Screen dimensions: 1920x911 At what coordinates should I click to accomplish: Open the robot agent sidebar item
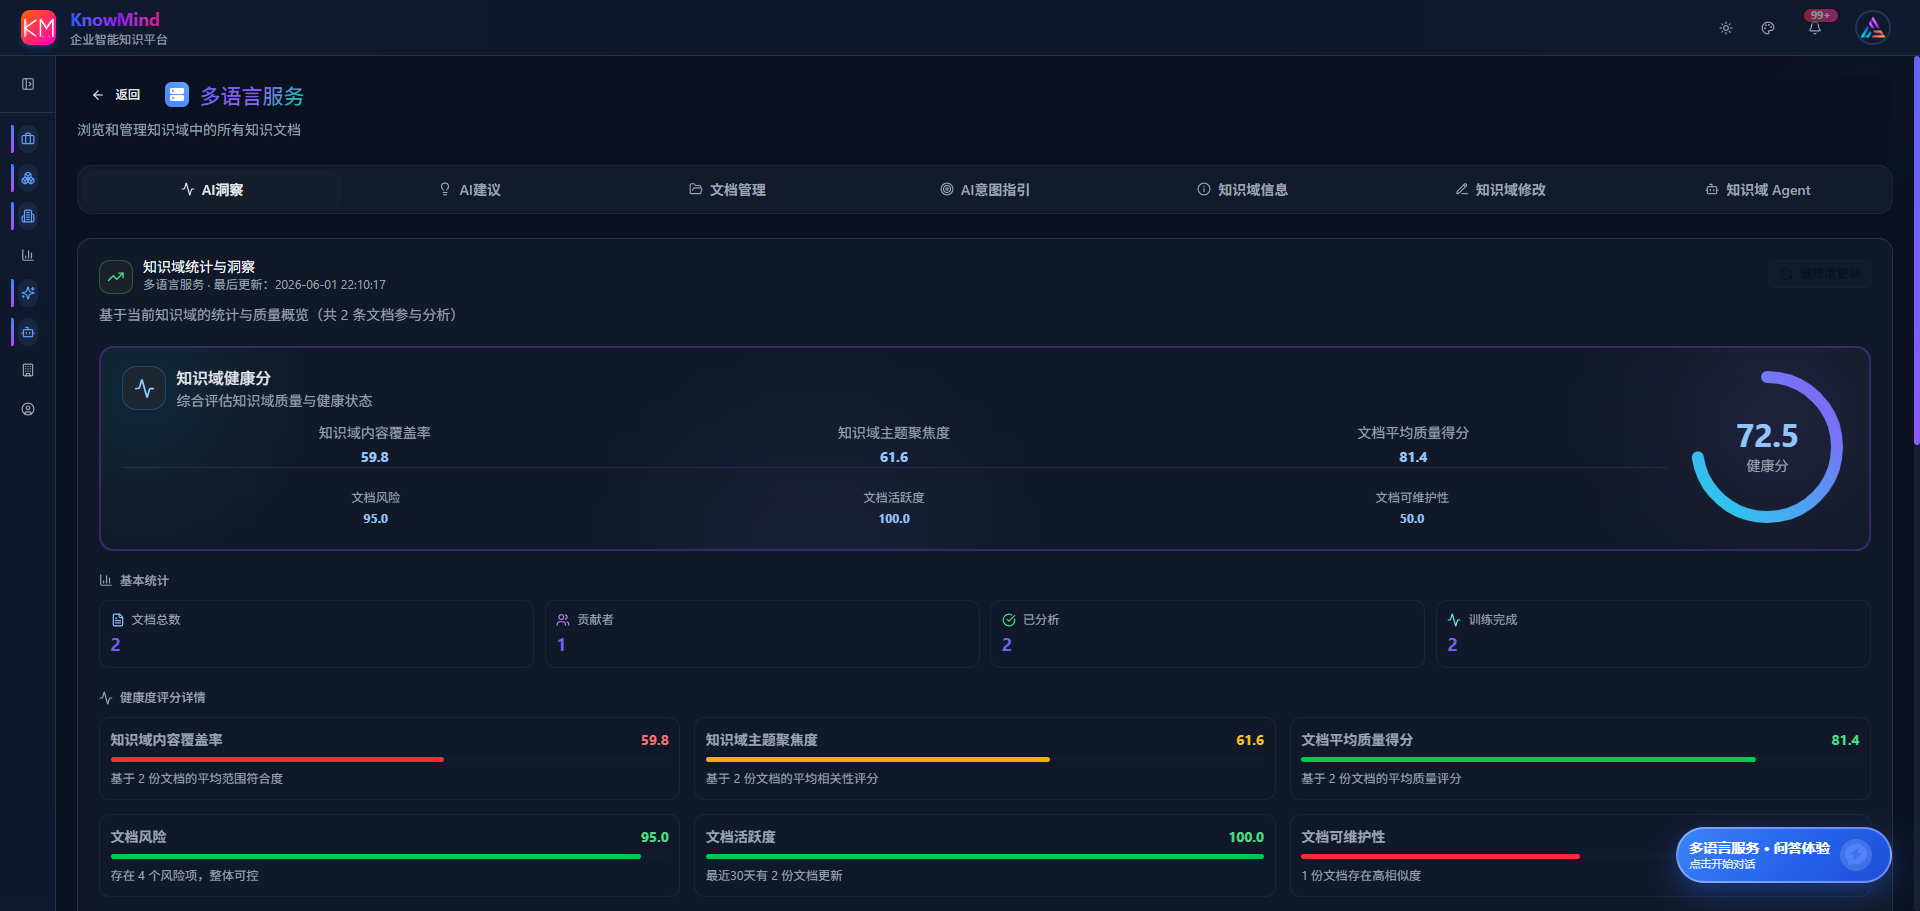tap(28, 332)
